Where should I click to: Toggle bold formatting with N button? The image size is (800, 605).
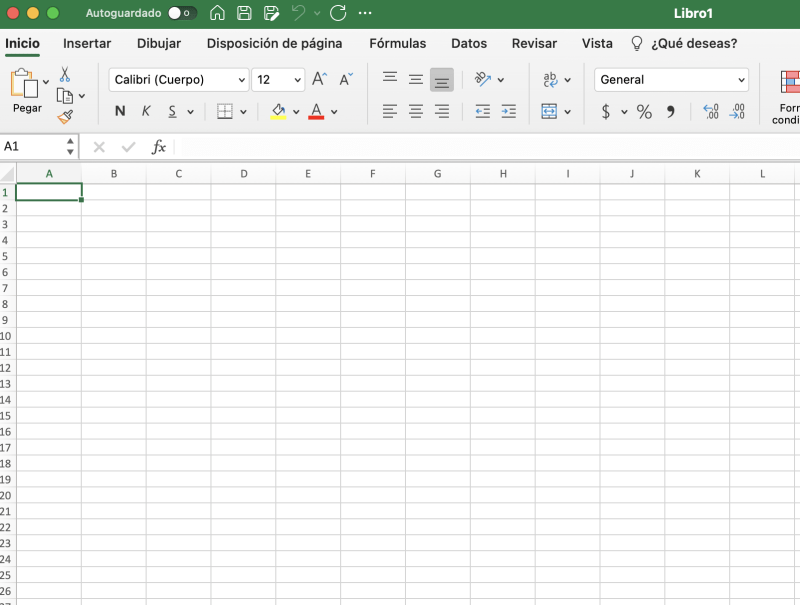tap(120, 111)
